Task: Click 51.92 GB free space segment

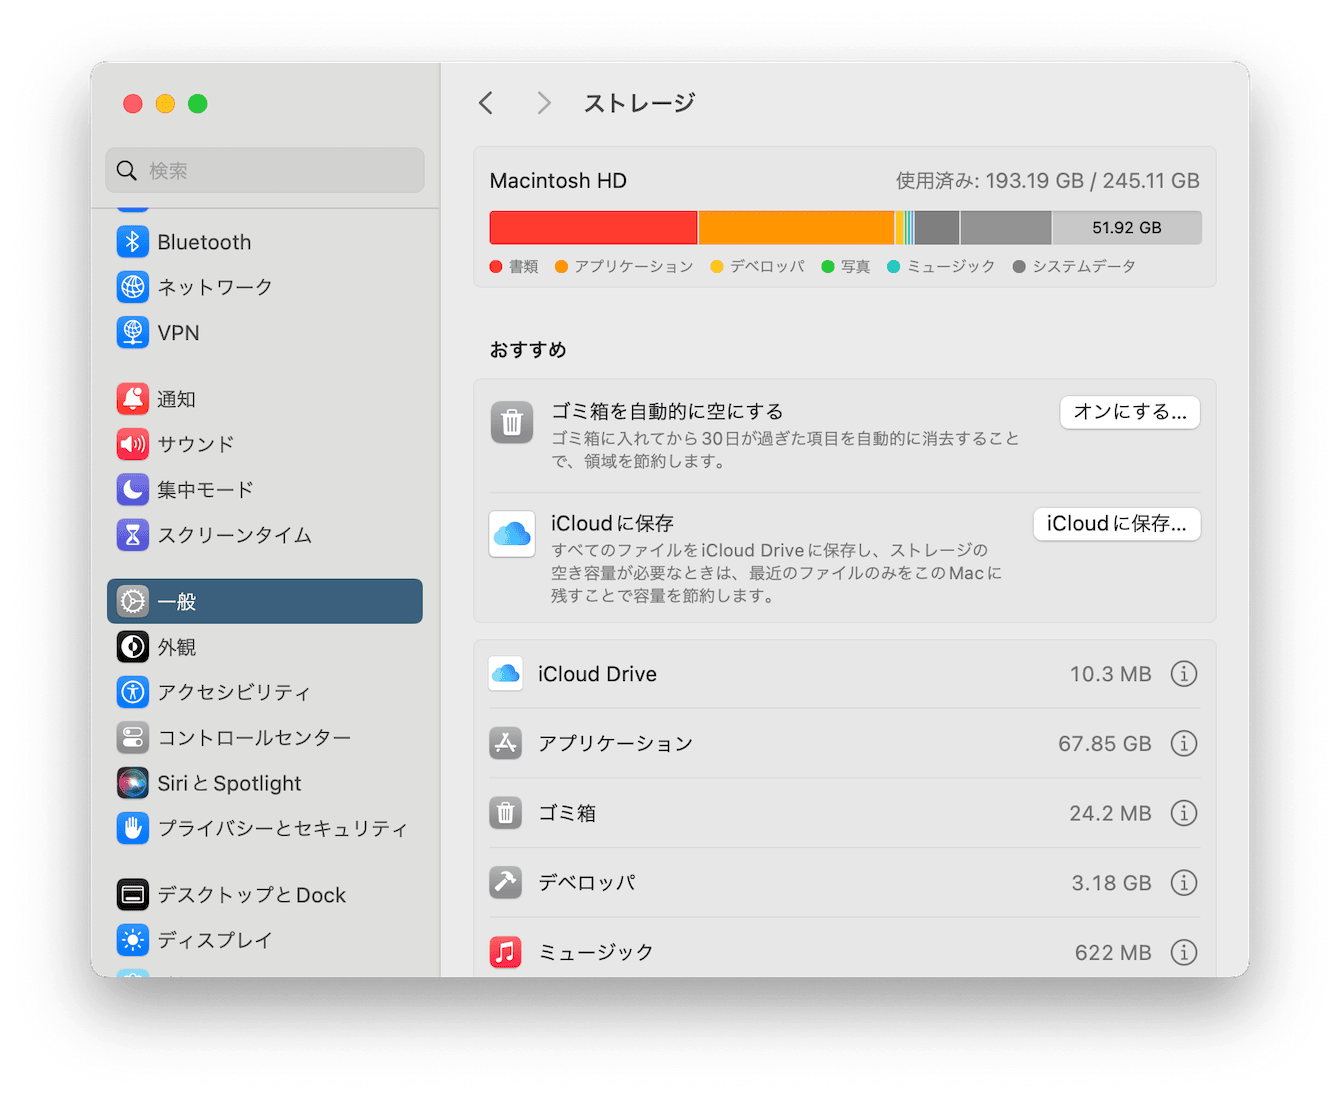Action: pyautogui.click(x=1127, y=228)
